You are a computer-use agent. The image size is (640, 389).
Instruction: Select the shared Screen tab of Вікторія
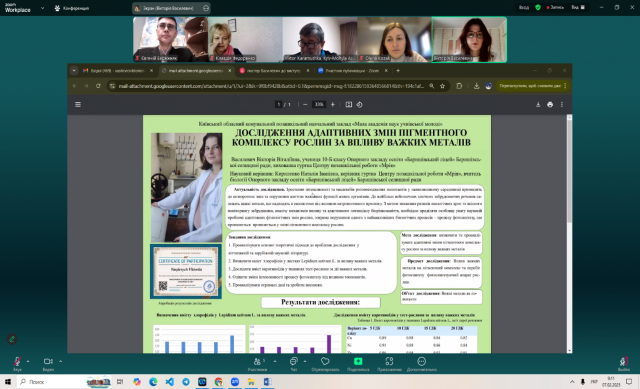pos(171,8)
